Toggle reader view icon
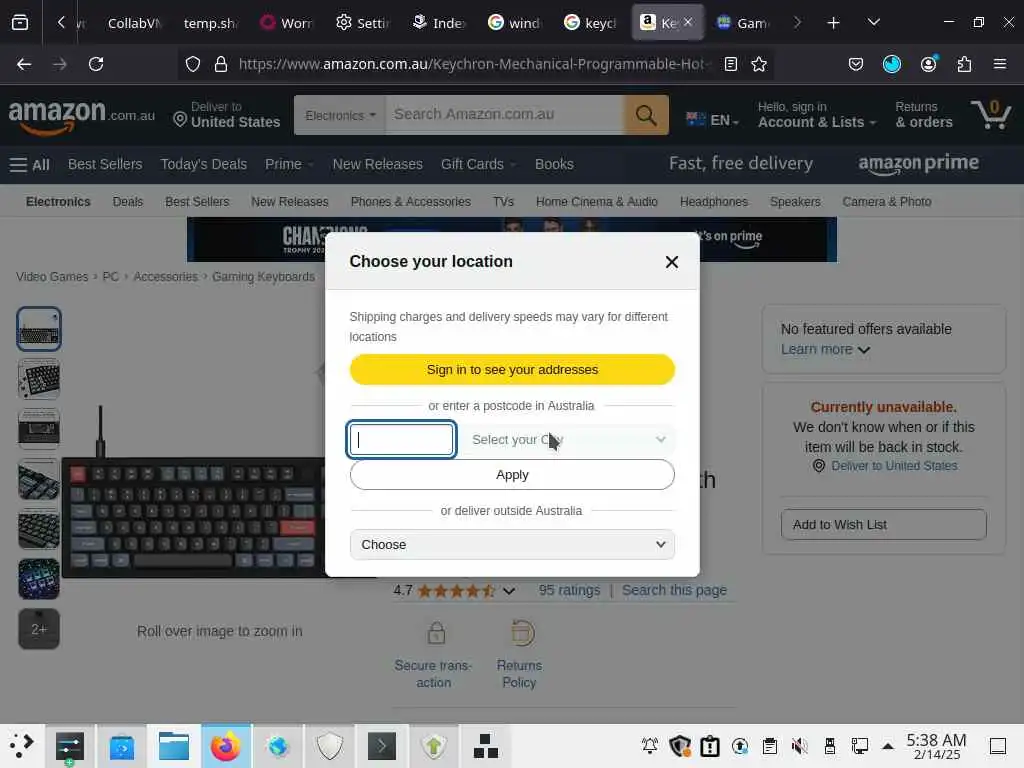Screen dimensions: 1024x768 point(731,64)
